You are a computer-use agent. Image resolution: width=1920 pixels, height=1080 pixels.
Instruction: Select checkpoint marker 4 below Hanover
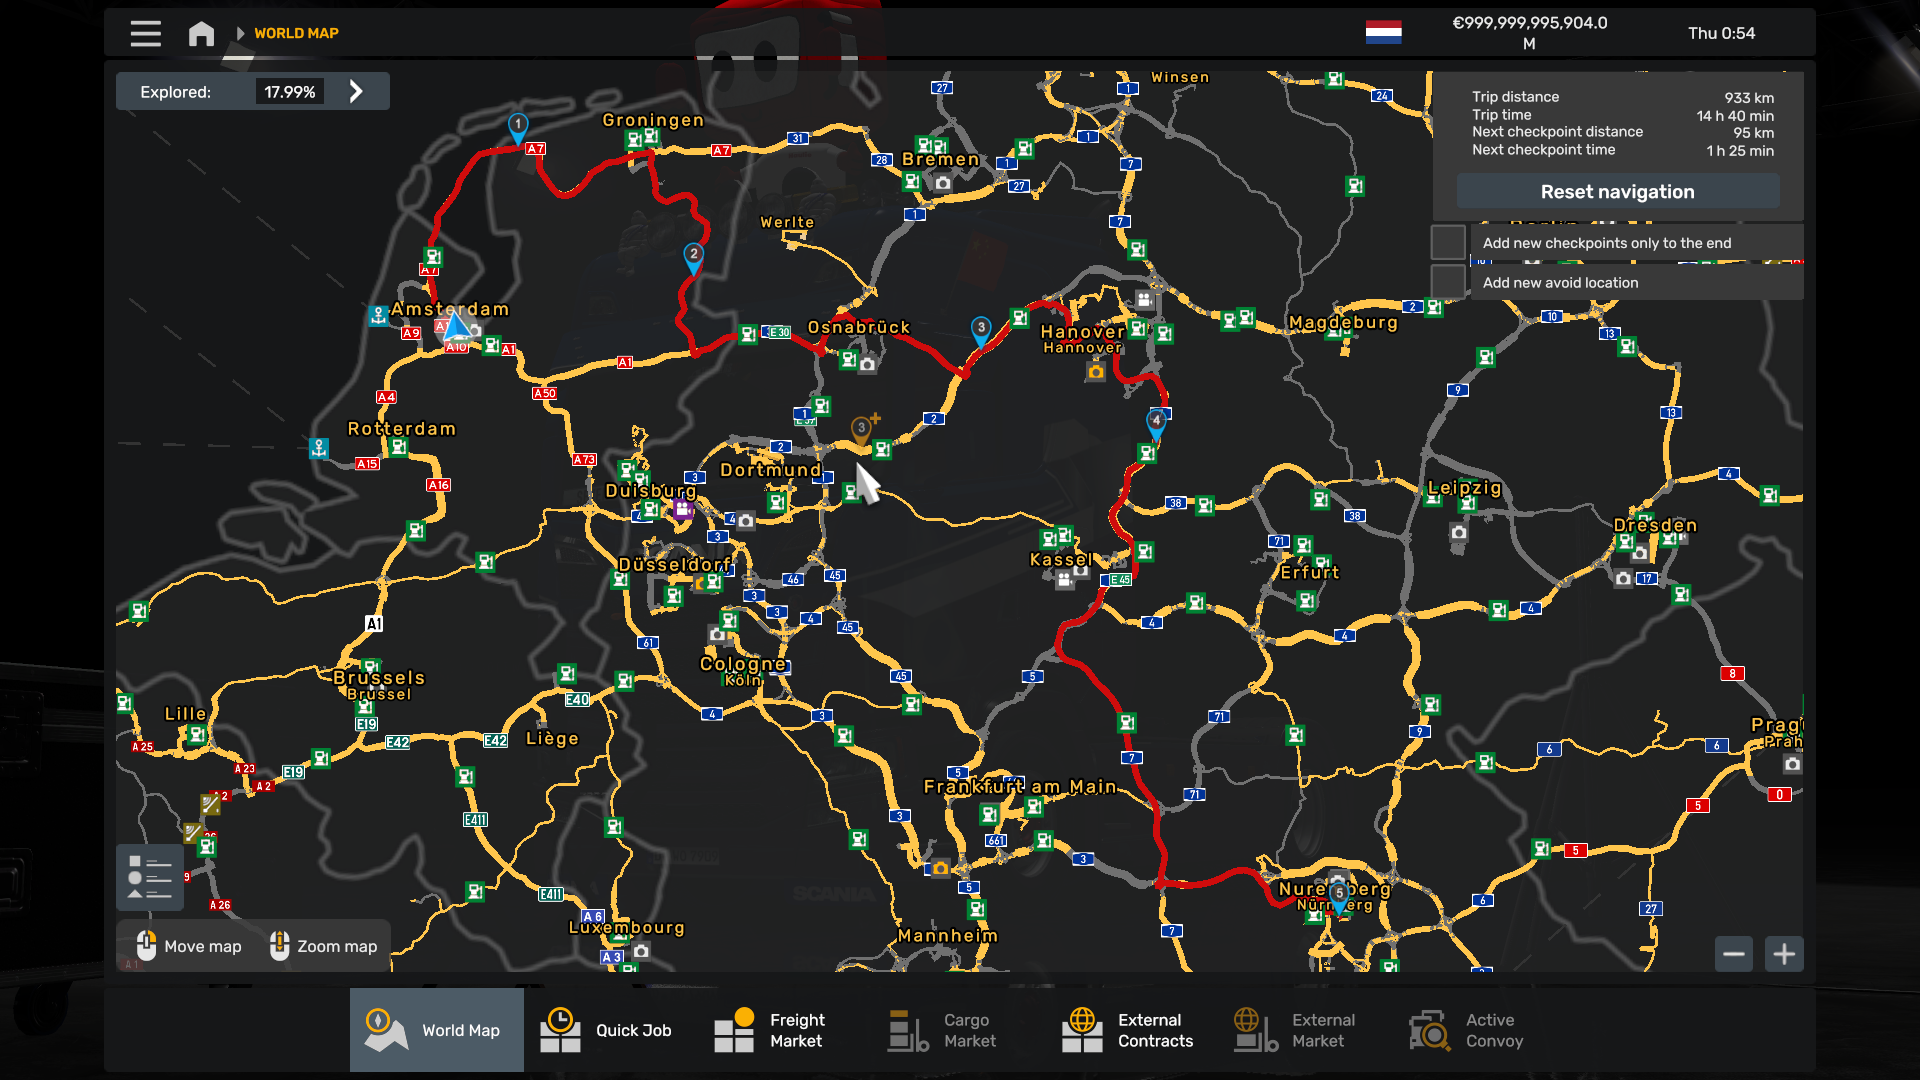1156,421
